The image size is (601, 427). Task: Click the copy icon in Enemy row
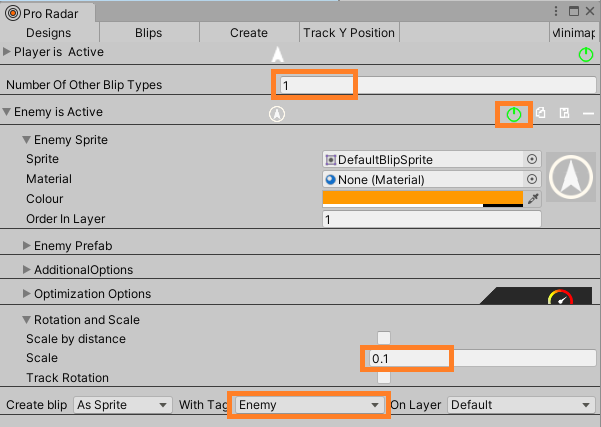point(540,113)
